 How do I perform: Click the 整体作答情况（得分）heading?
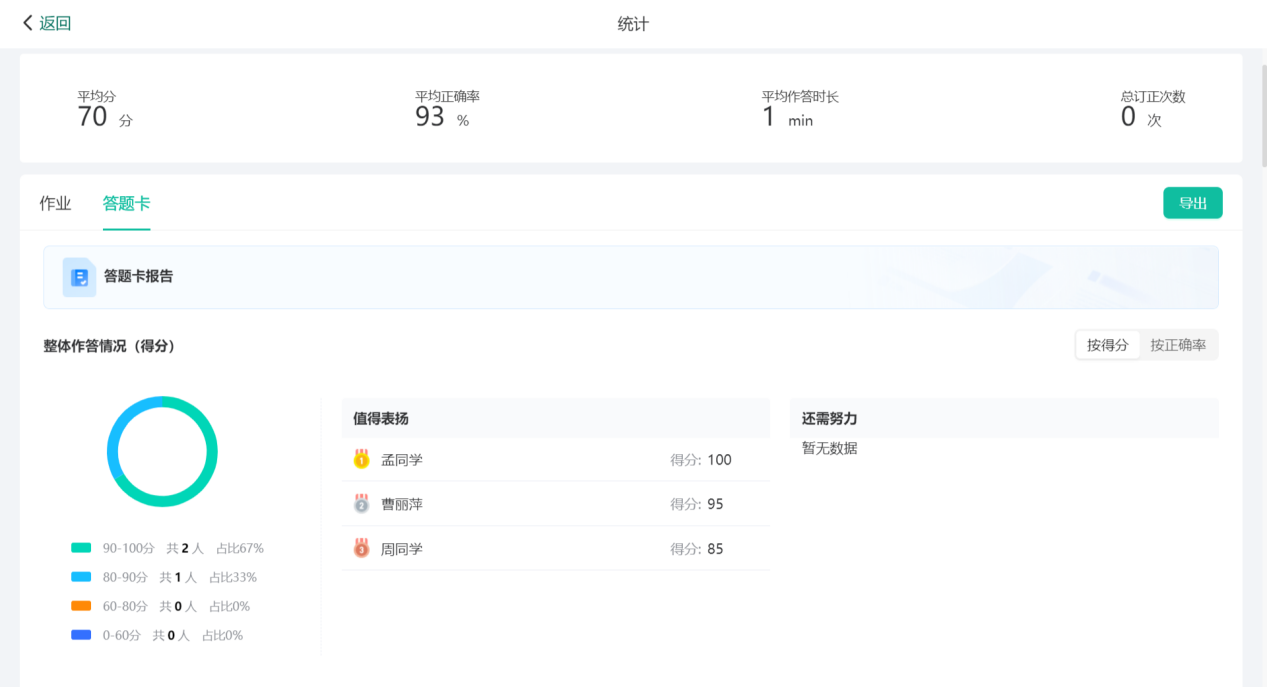(109, 345)
